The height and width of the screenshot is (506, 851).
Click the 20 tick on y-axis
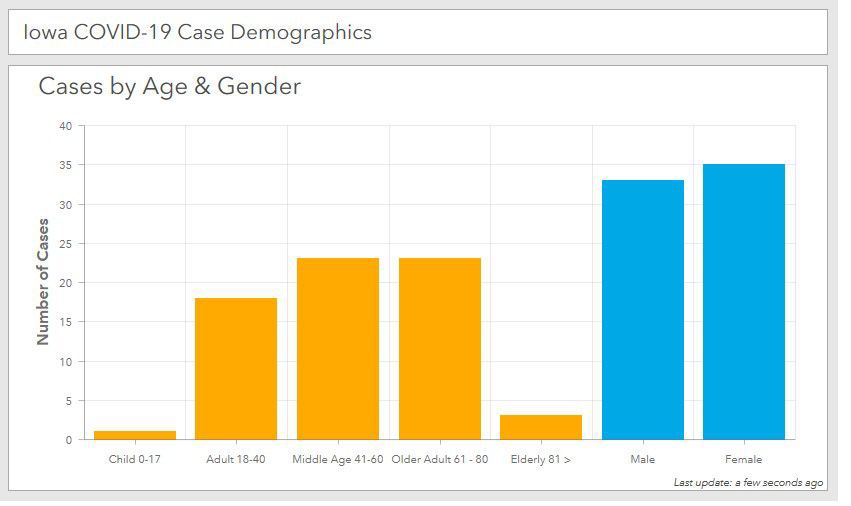click(x=66, y=283)
